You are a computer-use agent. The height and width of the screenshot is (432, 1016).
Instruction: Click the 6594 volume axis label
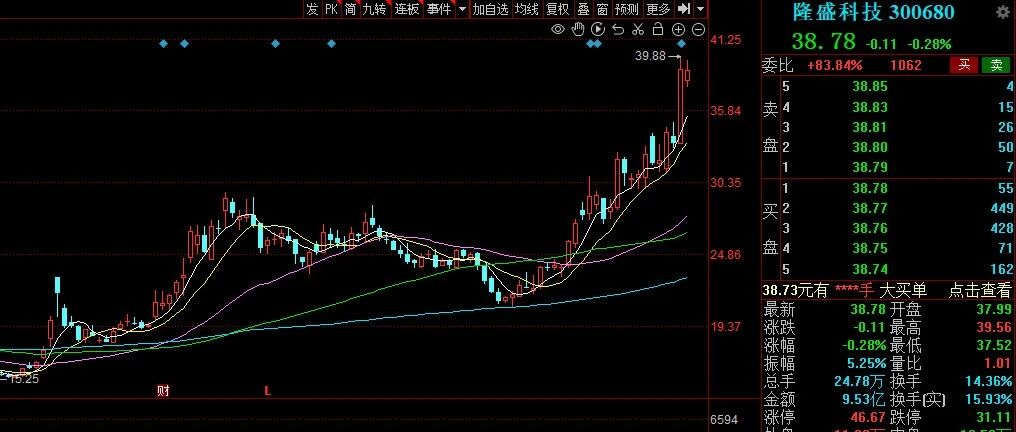click(724, 420)
